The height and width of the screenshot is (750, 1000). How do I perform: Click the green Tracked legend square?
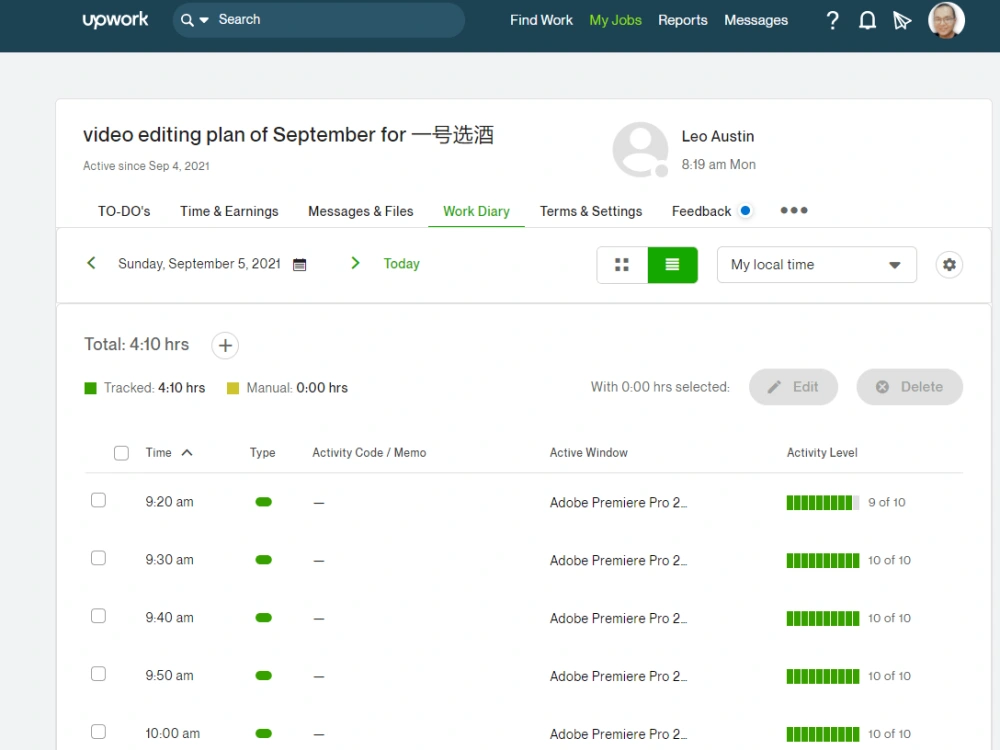[x=91, y=388]
